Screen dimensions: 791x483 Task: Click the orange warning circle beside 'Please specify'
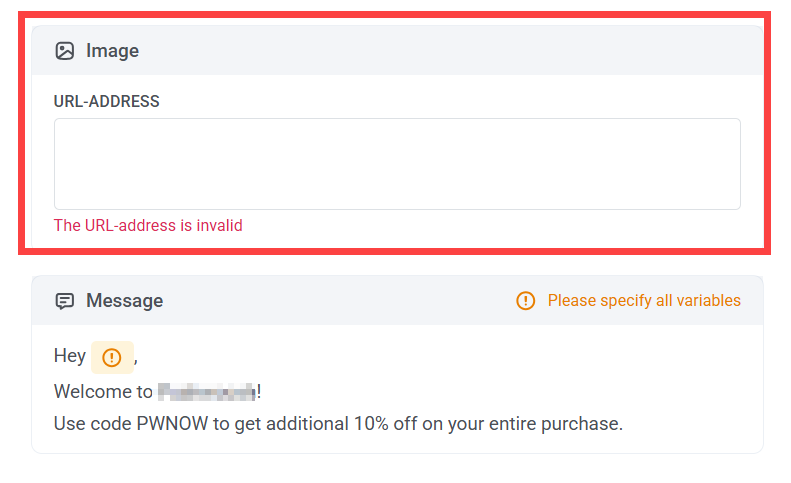525,301
